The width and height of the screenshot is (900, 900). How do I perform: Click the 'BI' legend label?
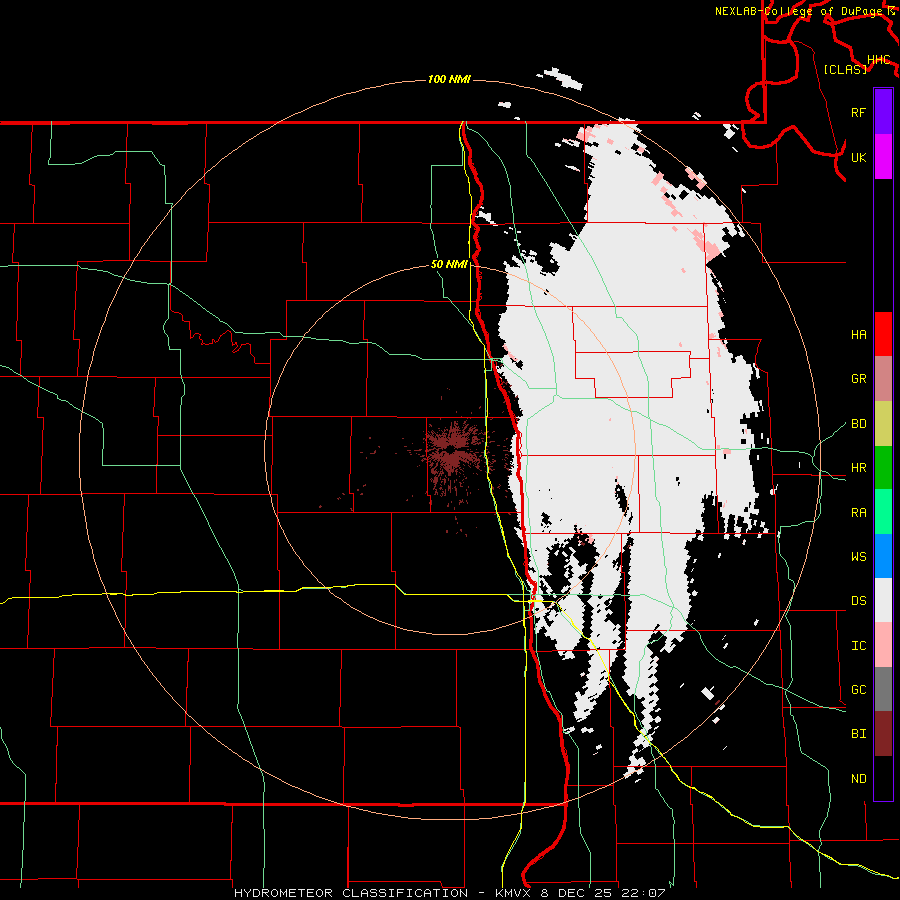tap(858, 734)
